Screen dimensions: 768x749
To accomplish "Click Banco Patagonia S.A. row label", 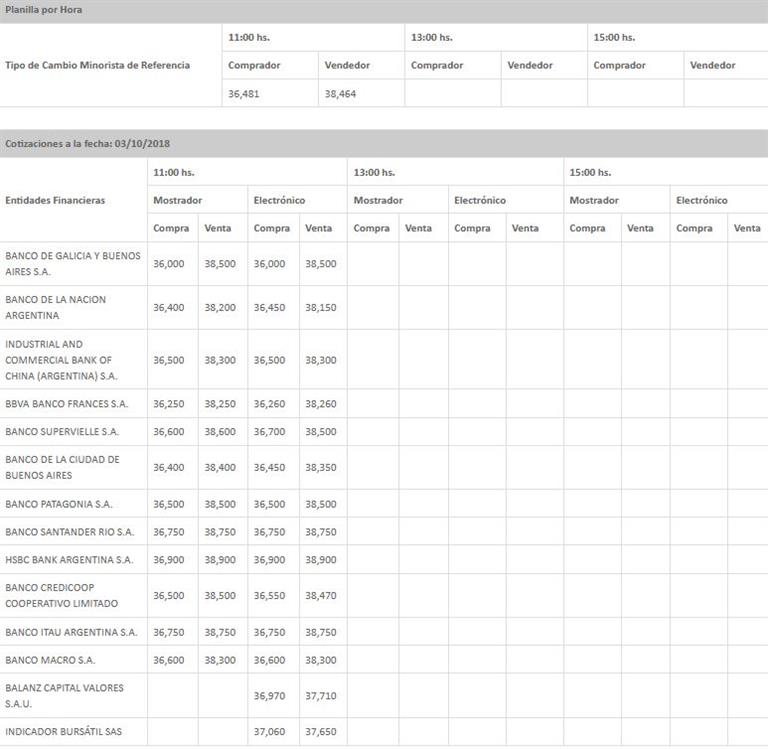I will coord(59,504).
